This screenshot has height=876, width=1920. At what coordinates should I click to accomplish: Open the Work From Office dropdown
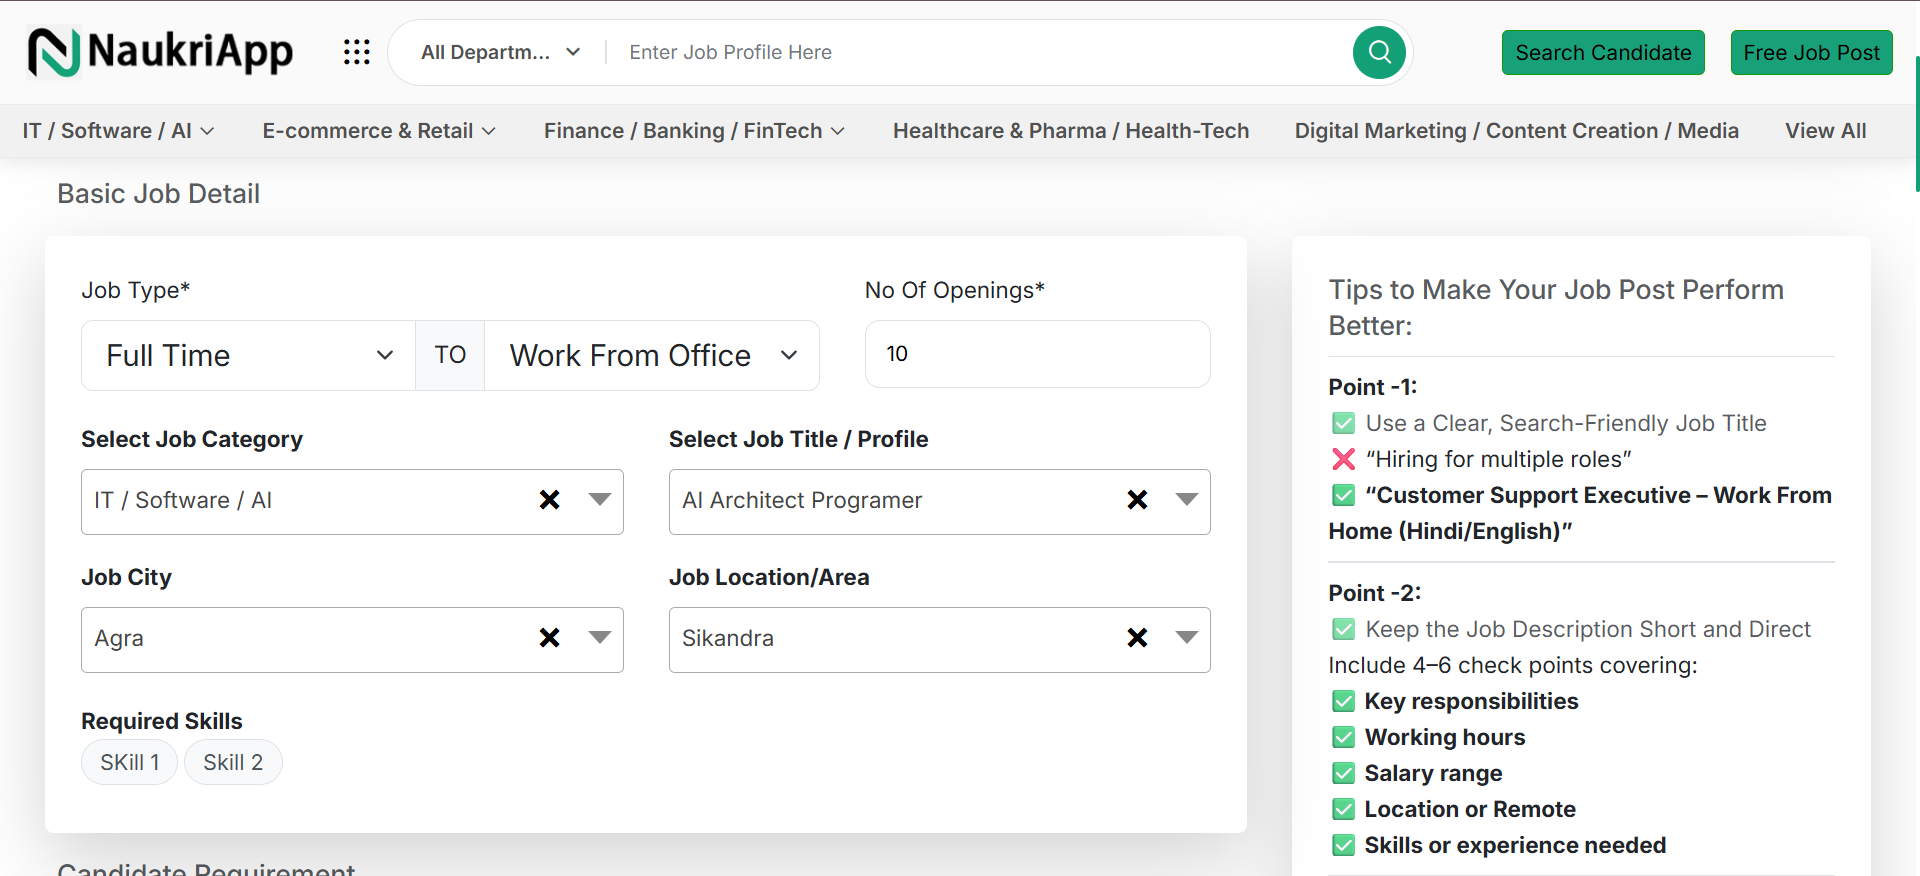[652, 356]
